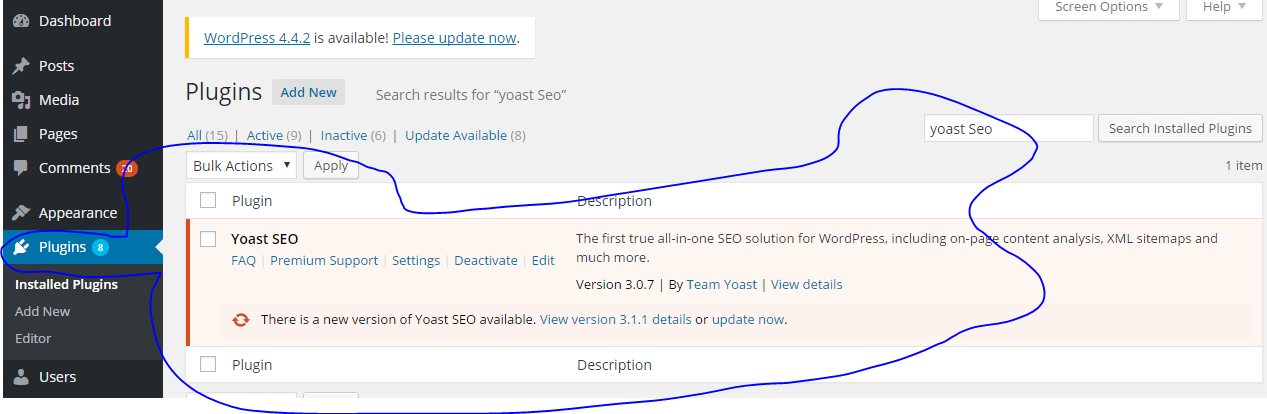Open Yoast SEO Premium Support link
Viewport: 1267px width, 414px height.
(324, 261)
